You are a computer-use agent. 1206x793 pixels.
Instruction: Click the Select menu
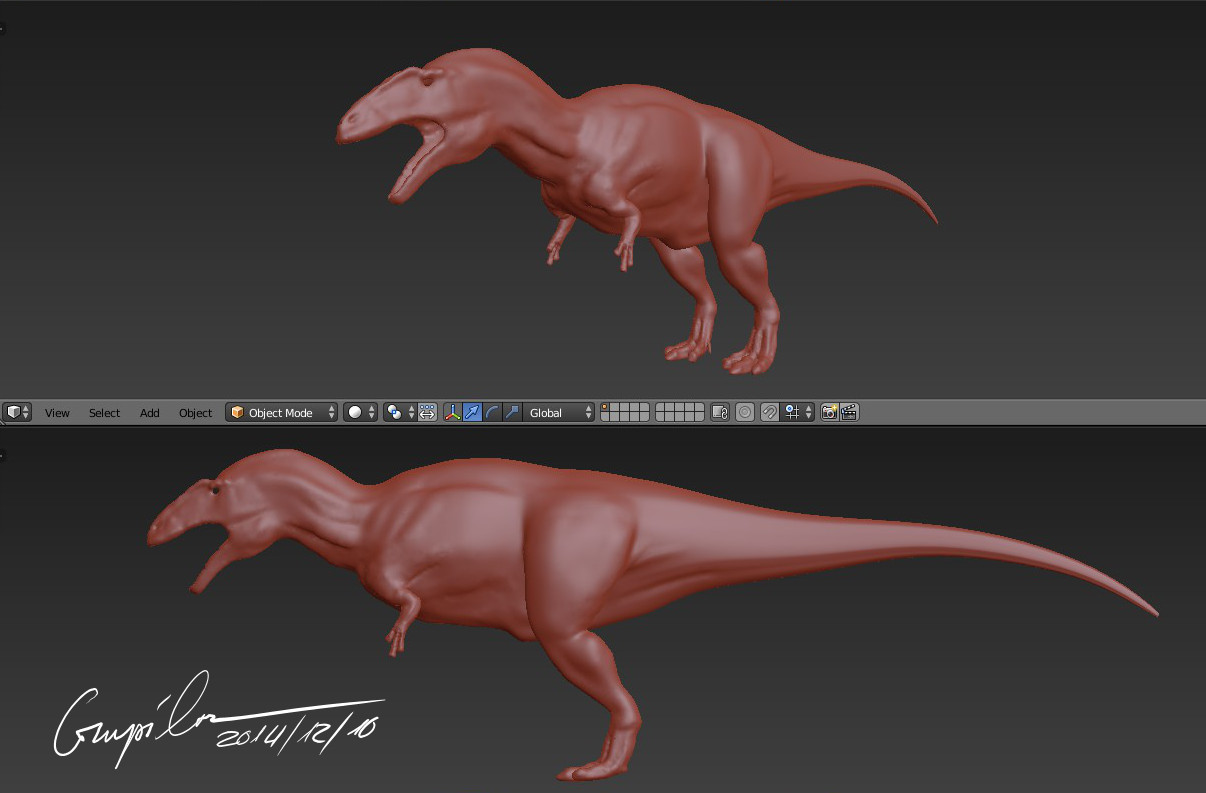coord(104,412)
